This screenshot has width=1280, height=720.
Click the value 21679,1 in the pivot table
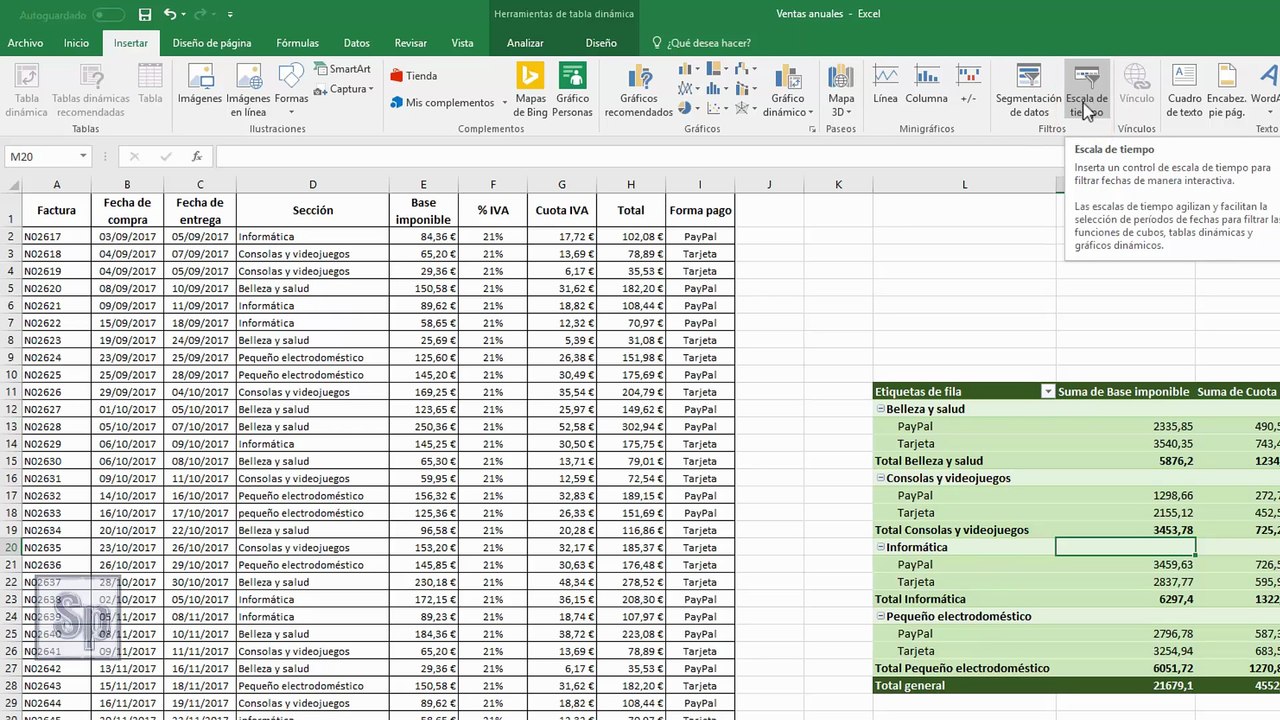1172,686
